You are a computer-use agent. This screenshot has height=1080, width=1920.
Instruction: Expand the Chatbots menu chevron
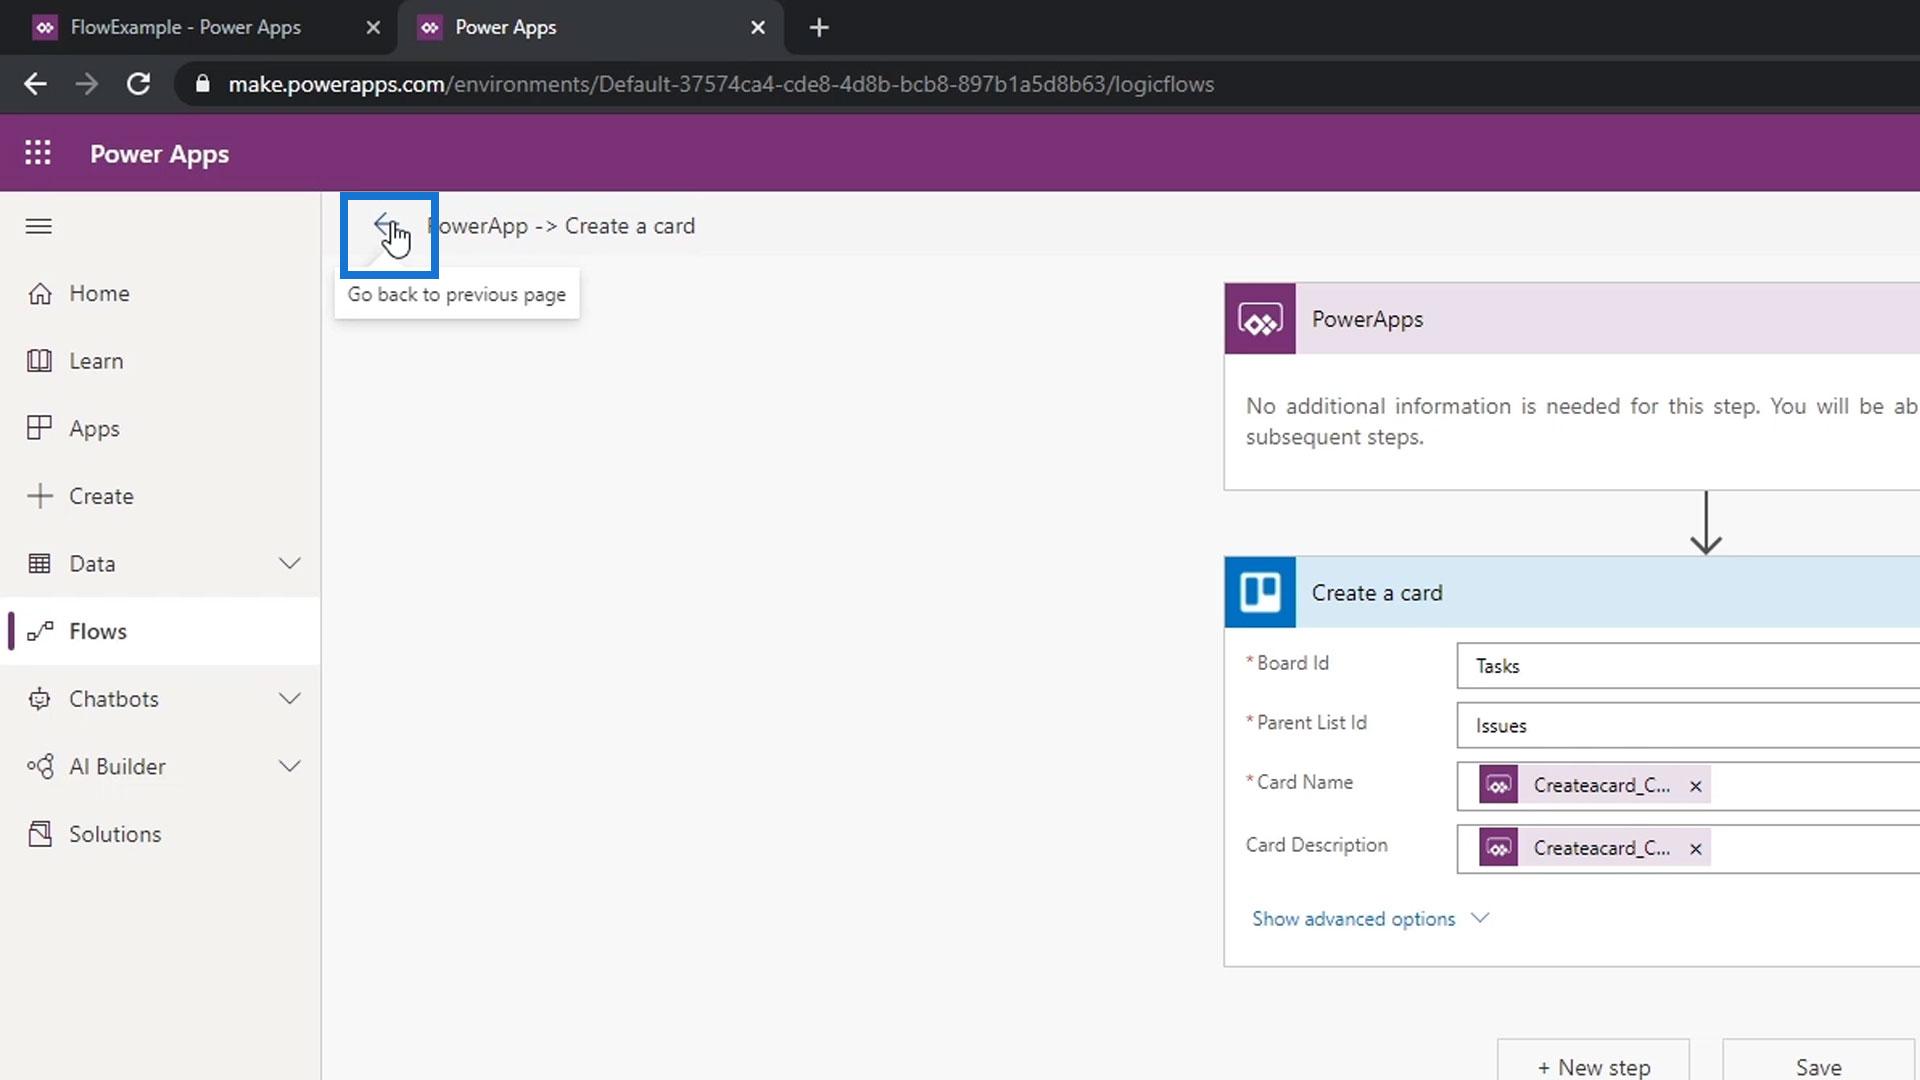[x=289, y=699]
